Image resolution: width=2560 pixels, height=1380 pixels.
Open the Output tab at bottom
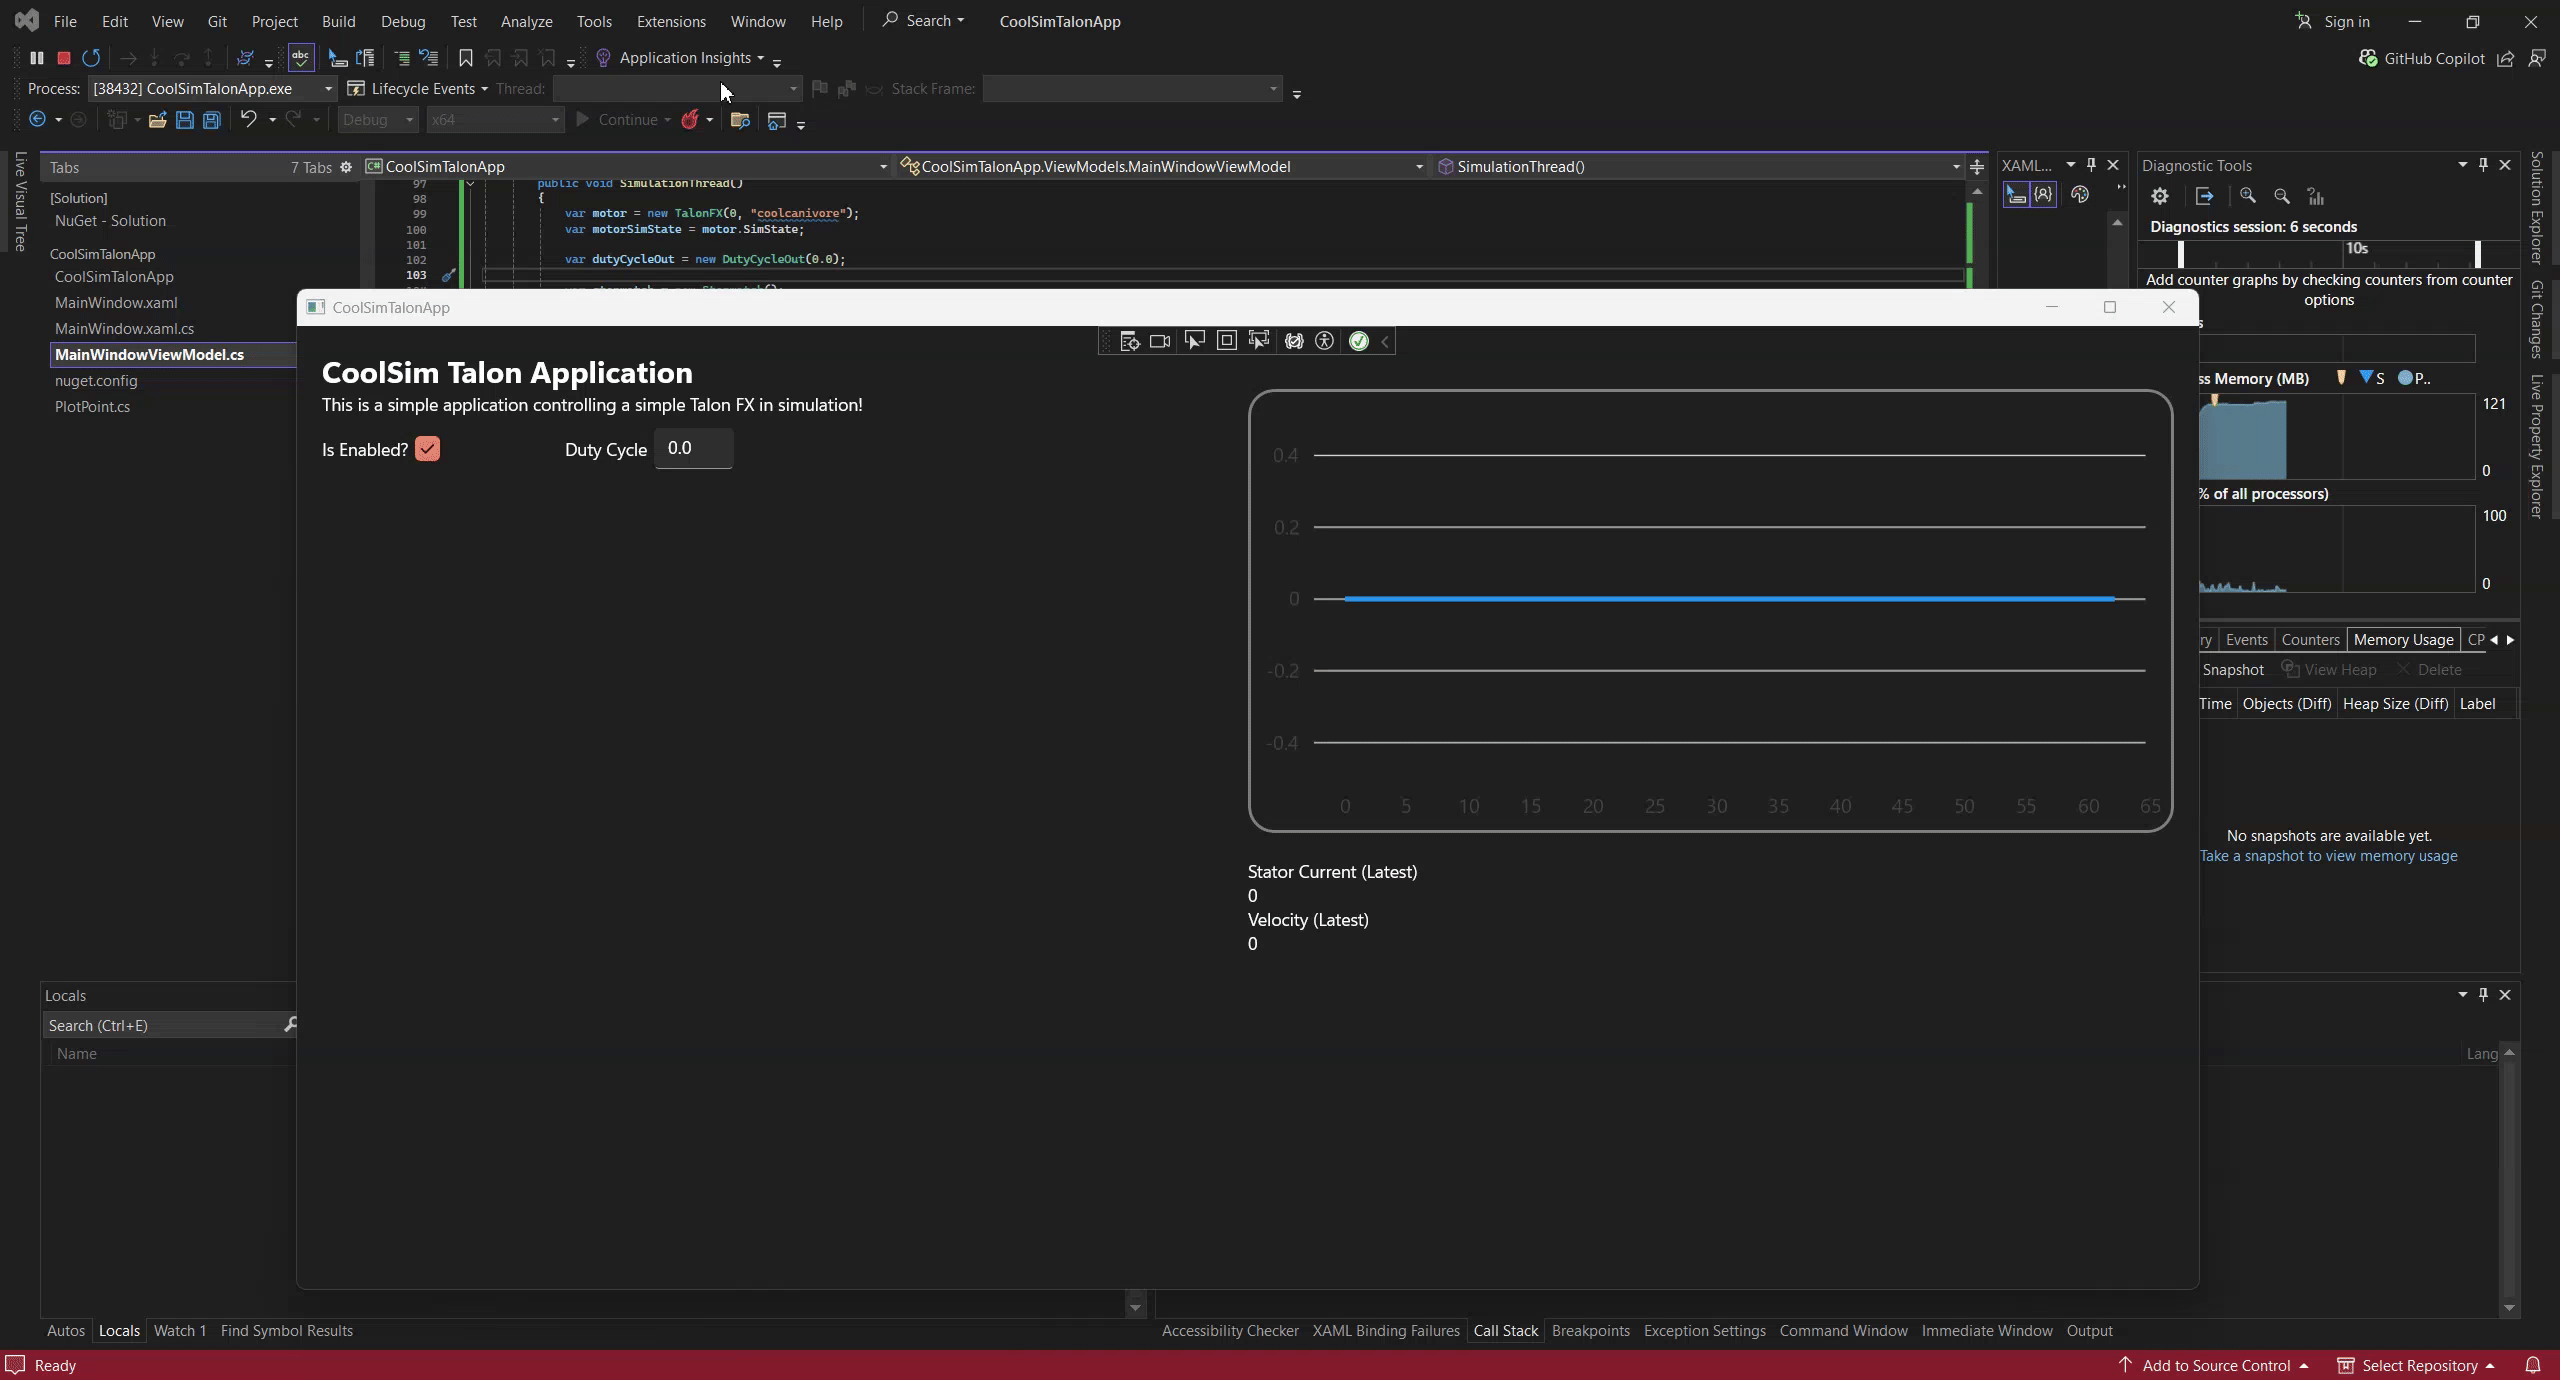pyautogui.click(x=2089, y=1331)
